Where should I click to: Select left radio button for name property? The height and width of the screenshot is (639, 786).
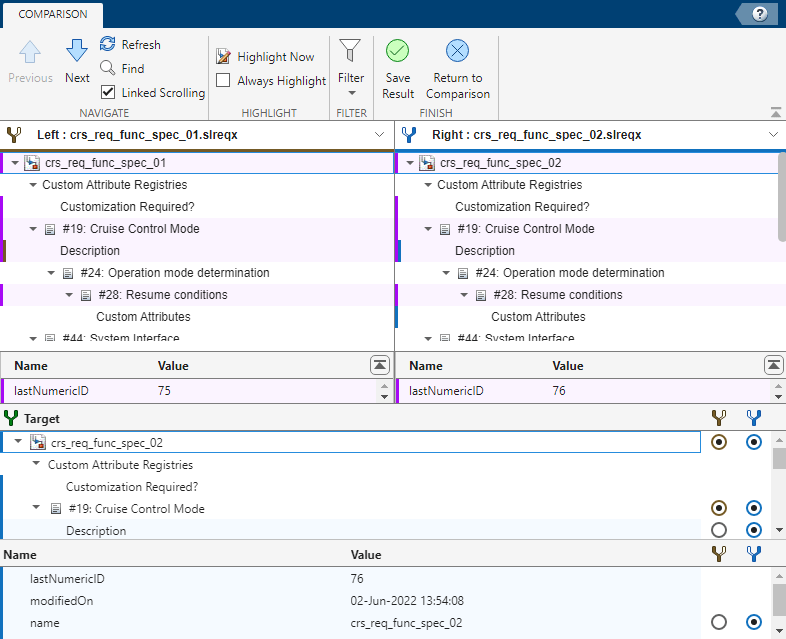tap(718, 622)
